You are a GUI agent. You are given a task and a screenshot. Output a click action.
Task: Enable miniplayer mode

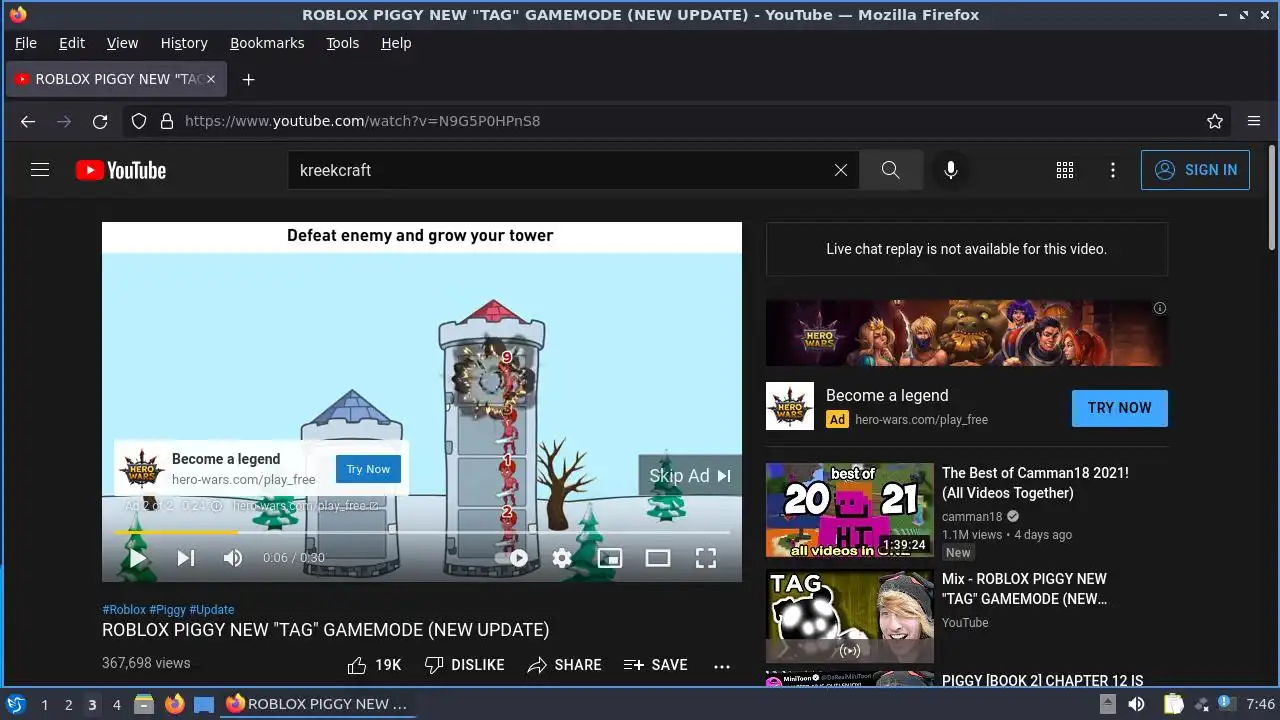tap(610, 558)
